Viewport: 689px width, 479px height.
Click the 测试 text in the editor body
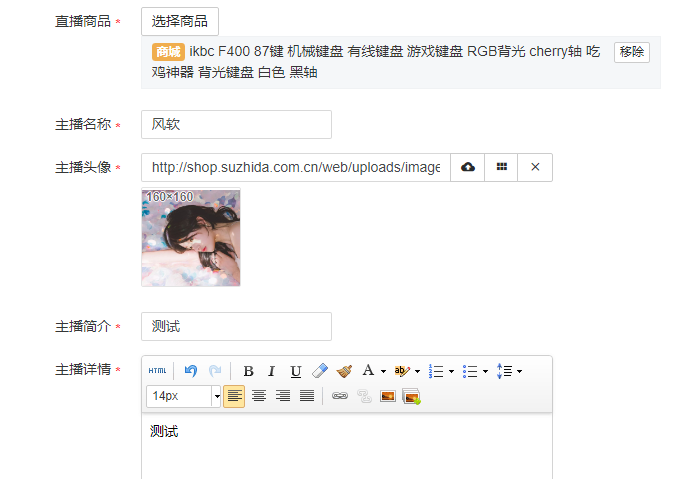click(164, 431)
